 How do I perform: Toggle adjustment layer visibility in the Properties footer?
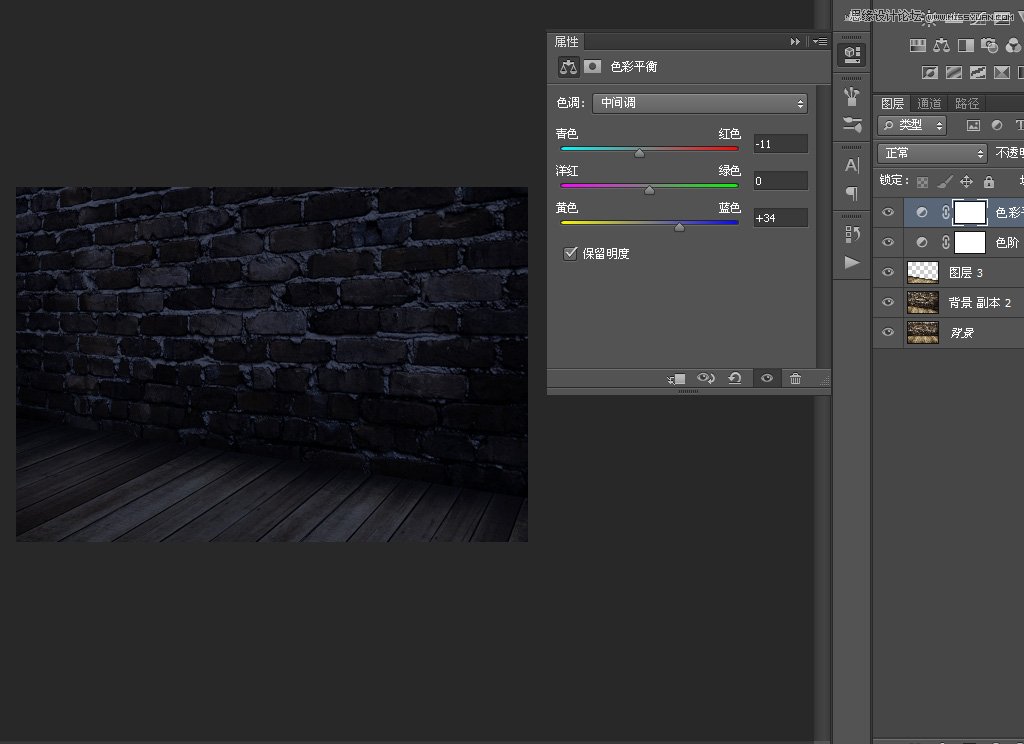tap(766, 379)
